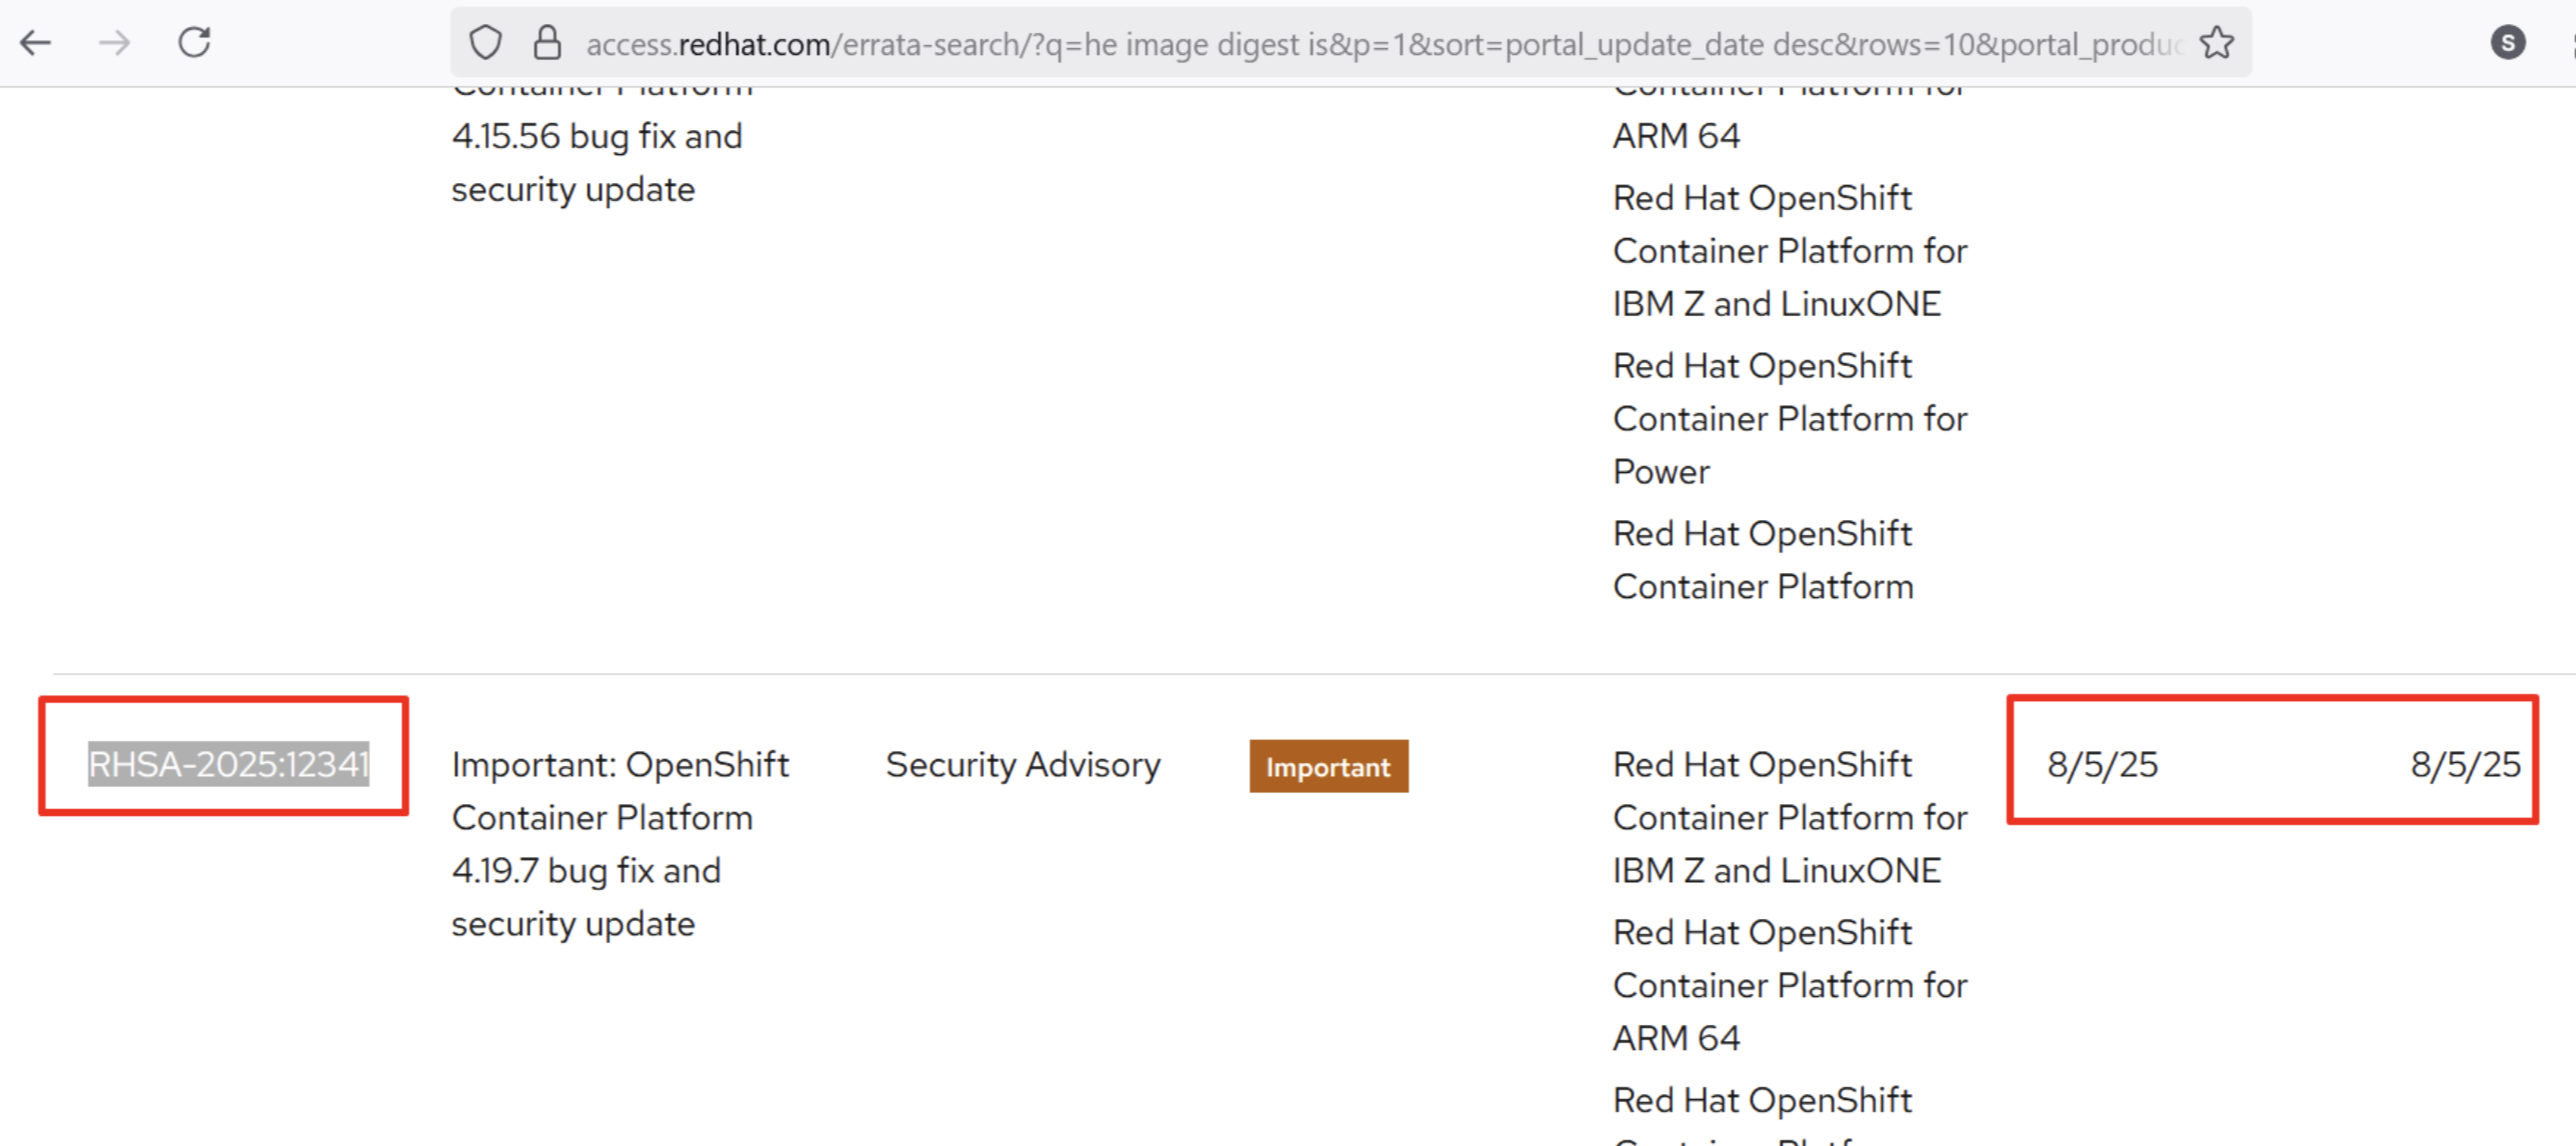The width and height of the screenshot is (2576, 1146).
Task: Click the padlock site security icon
Action: tap(547, 43)
